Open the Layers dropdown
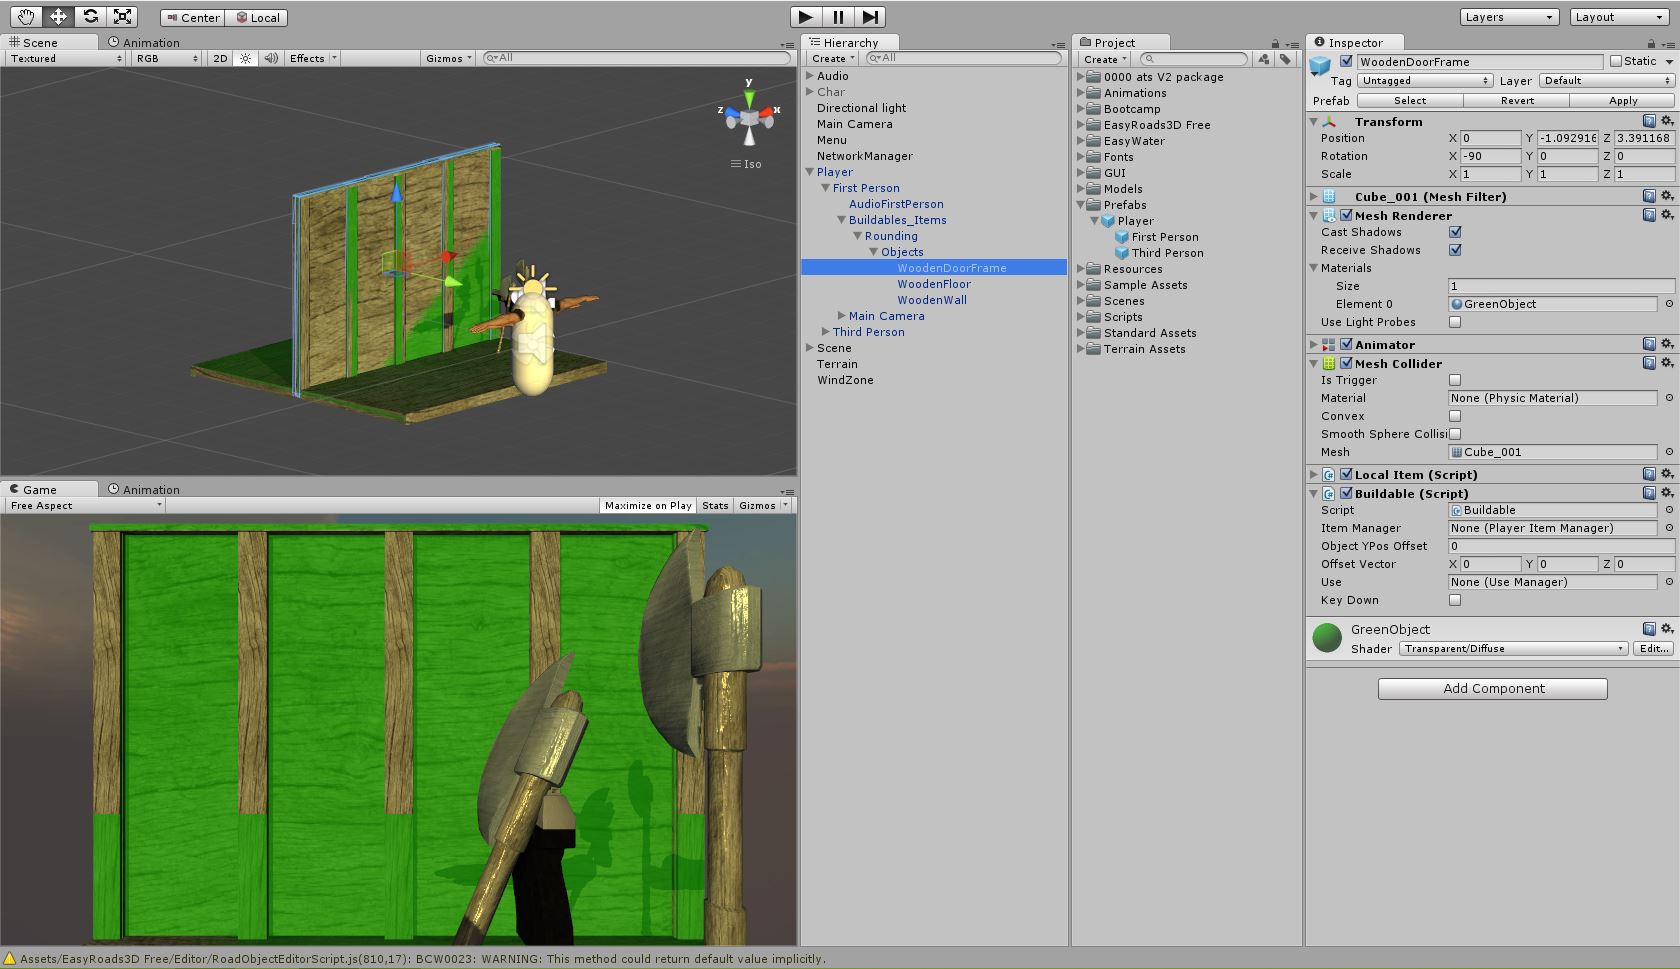 tap(1509, 17)
